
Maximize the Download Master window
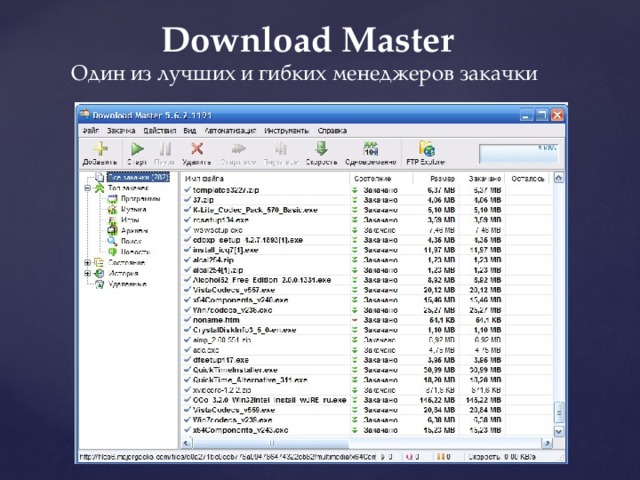pos(542,116)
